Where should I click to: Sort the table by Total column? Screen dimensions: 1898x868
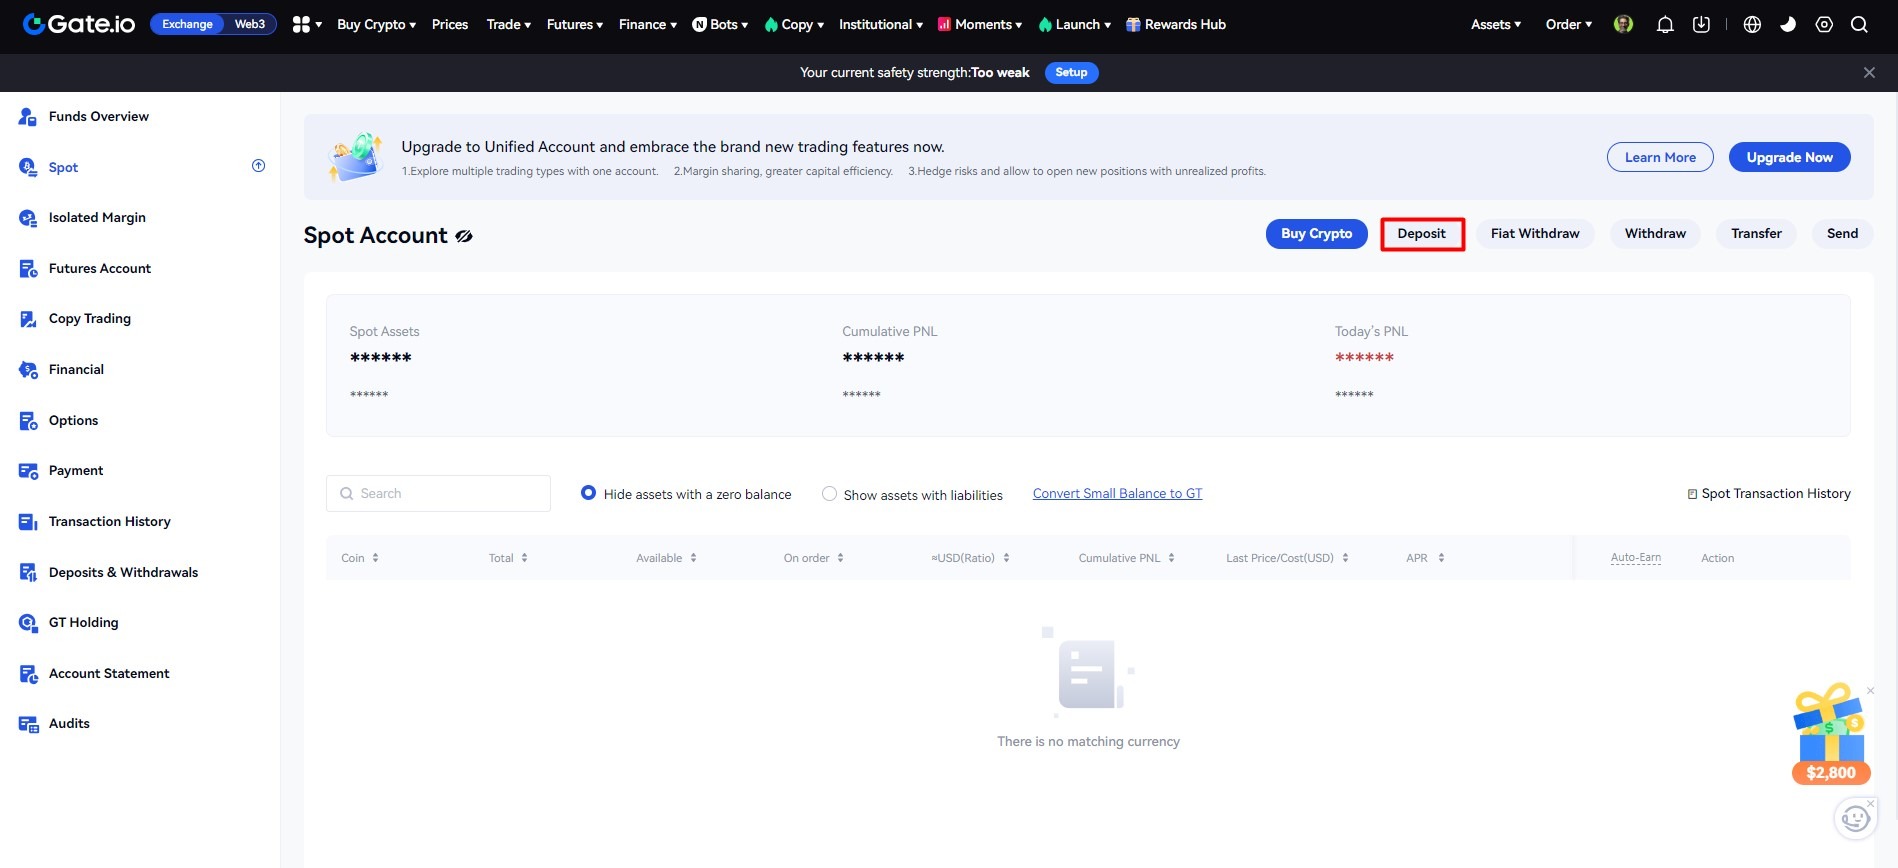[x=508, y=558]
